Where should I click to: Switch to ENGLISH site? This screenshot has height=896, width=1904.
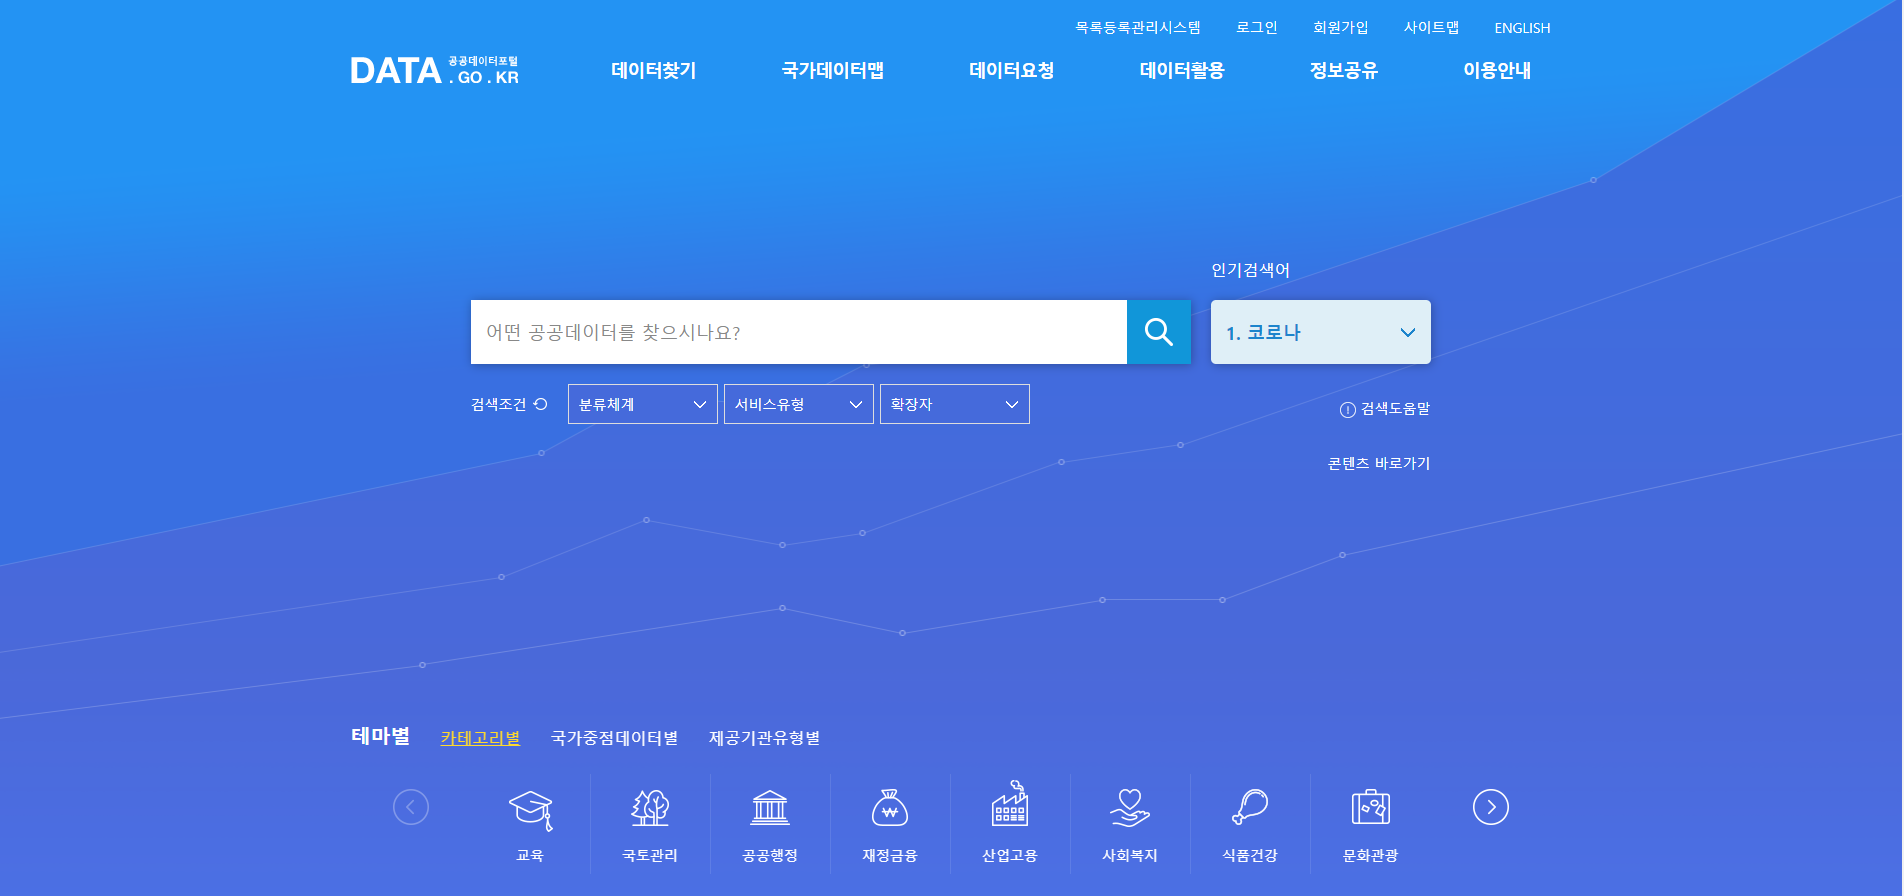coord(1522,28)
